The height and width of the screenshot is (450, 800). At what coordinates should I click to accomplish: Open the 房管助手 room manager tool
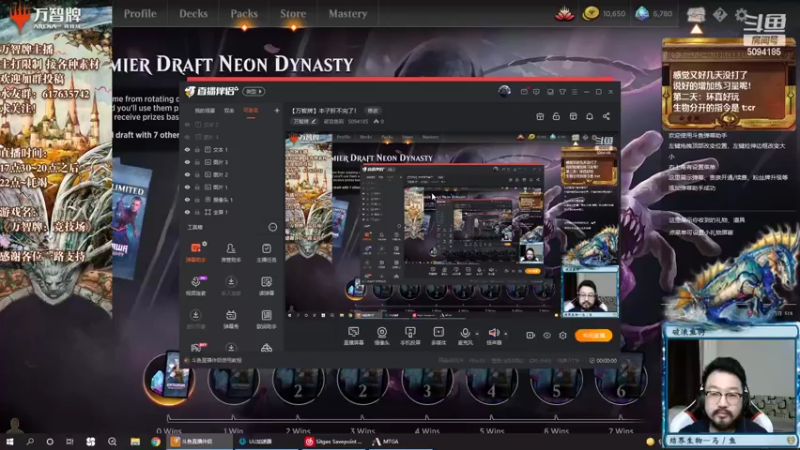tap(231, 252)
